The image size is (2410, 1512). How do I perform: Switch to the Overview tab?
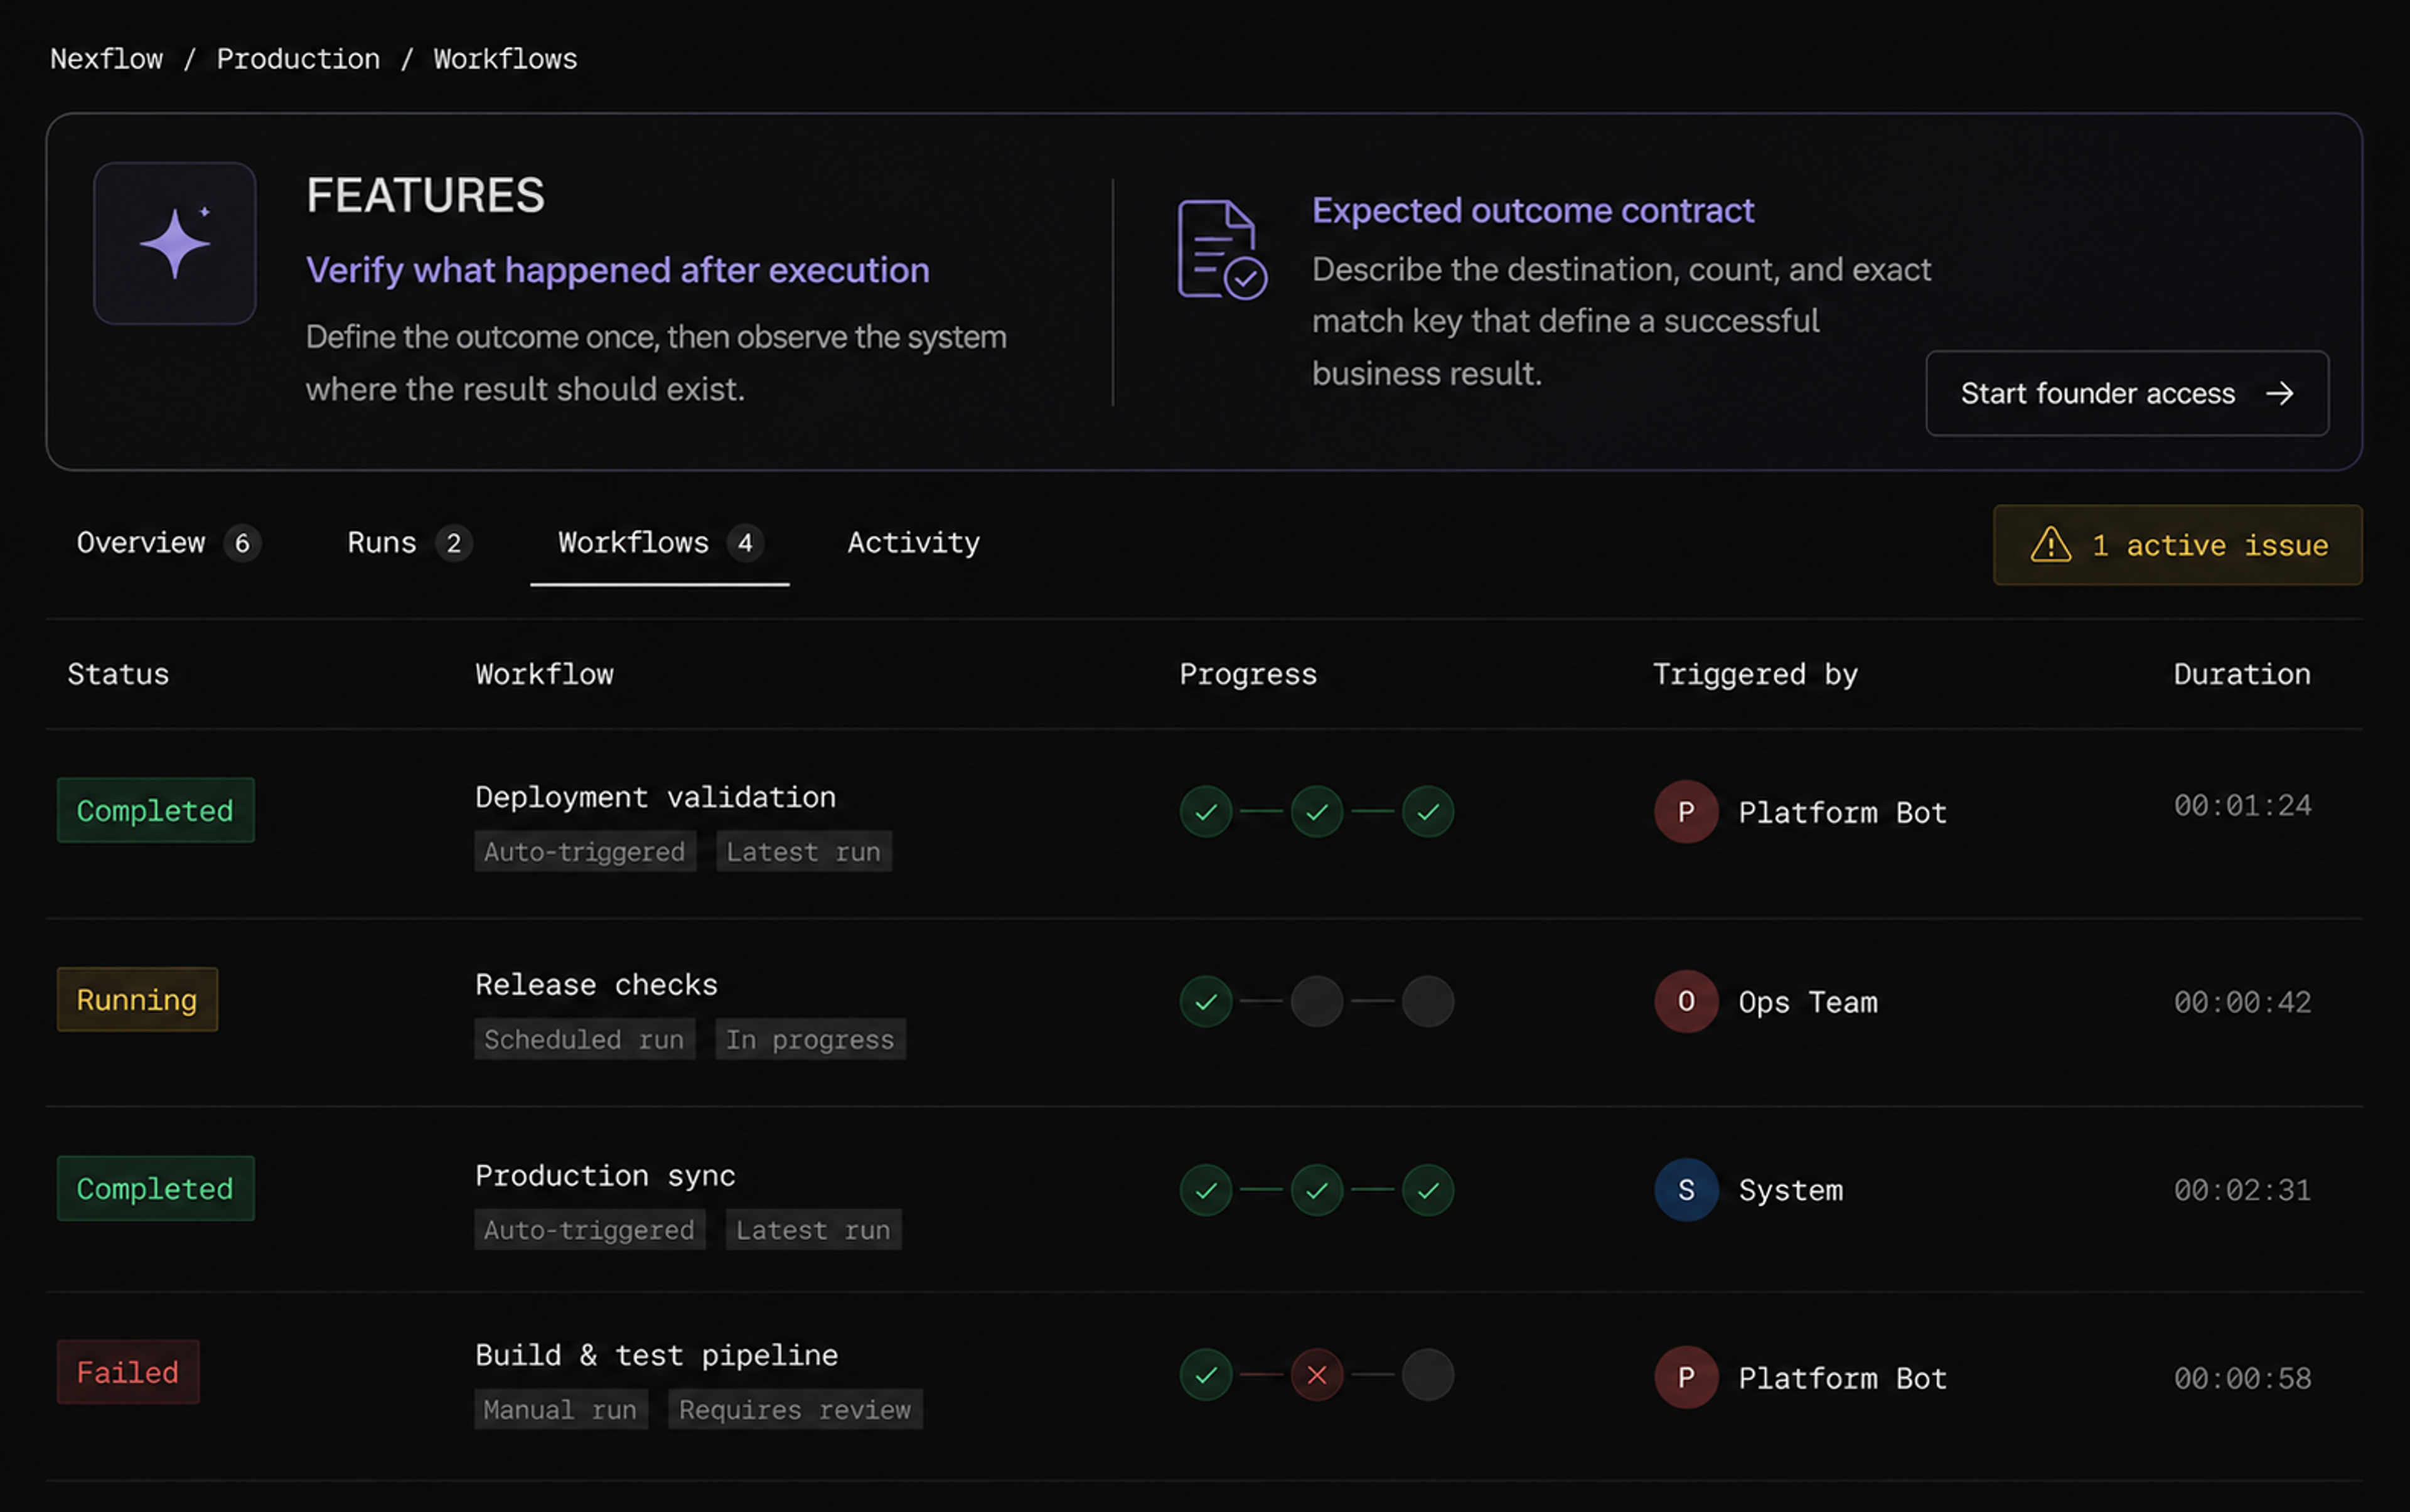(168, 543)
